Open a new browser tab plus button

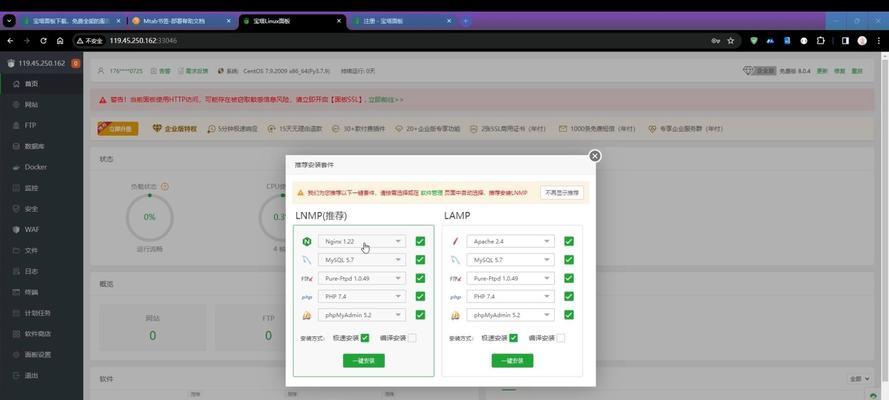click(465, 21)
